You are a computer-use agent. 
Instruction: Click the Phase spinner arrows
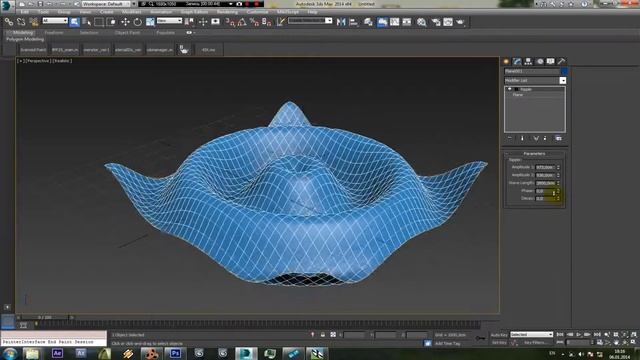click(558, 191)
